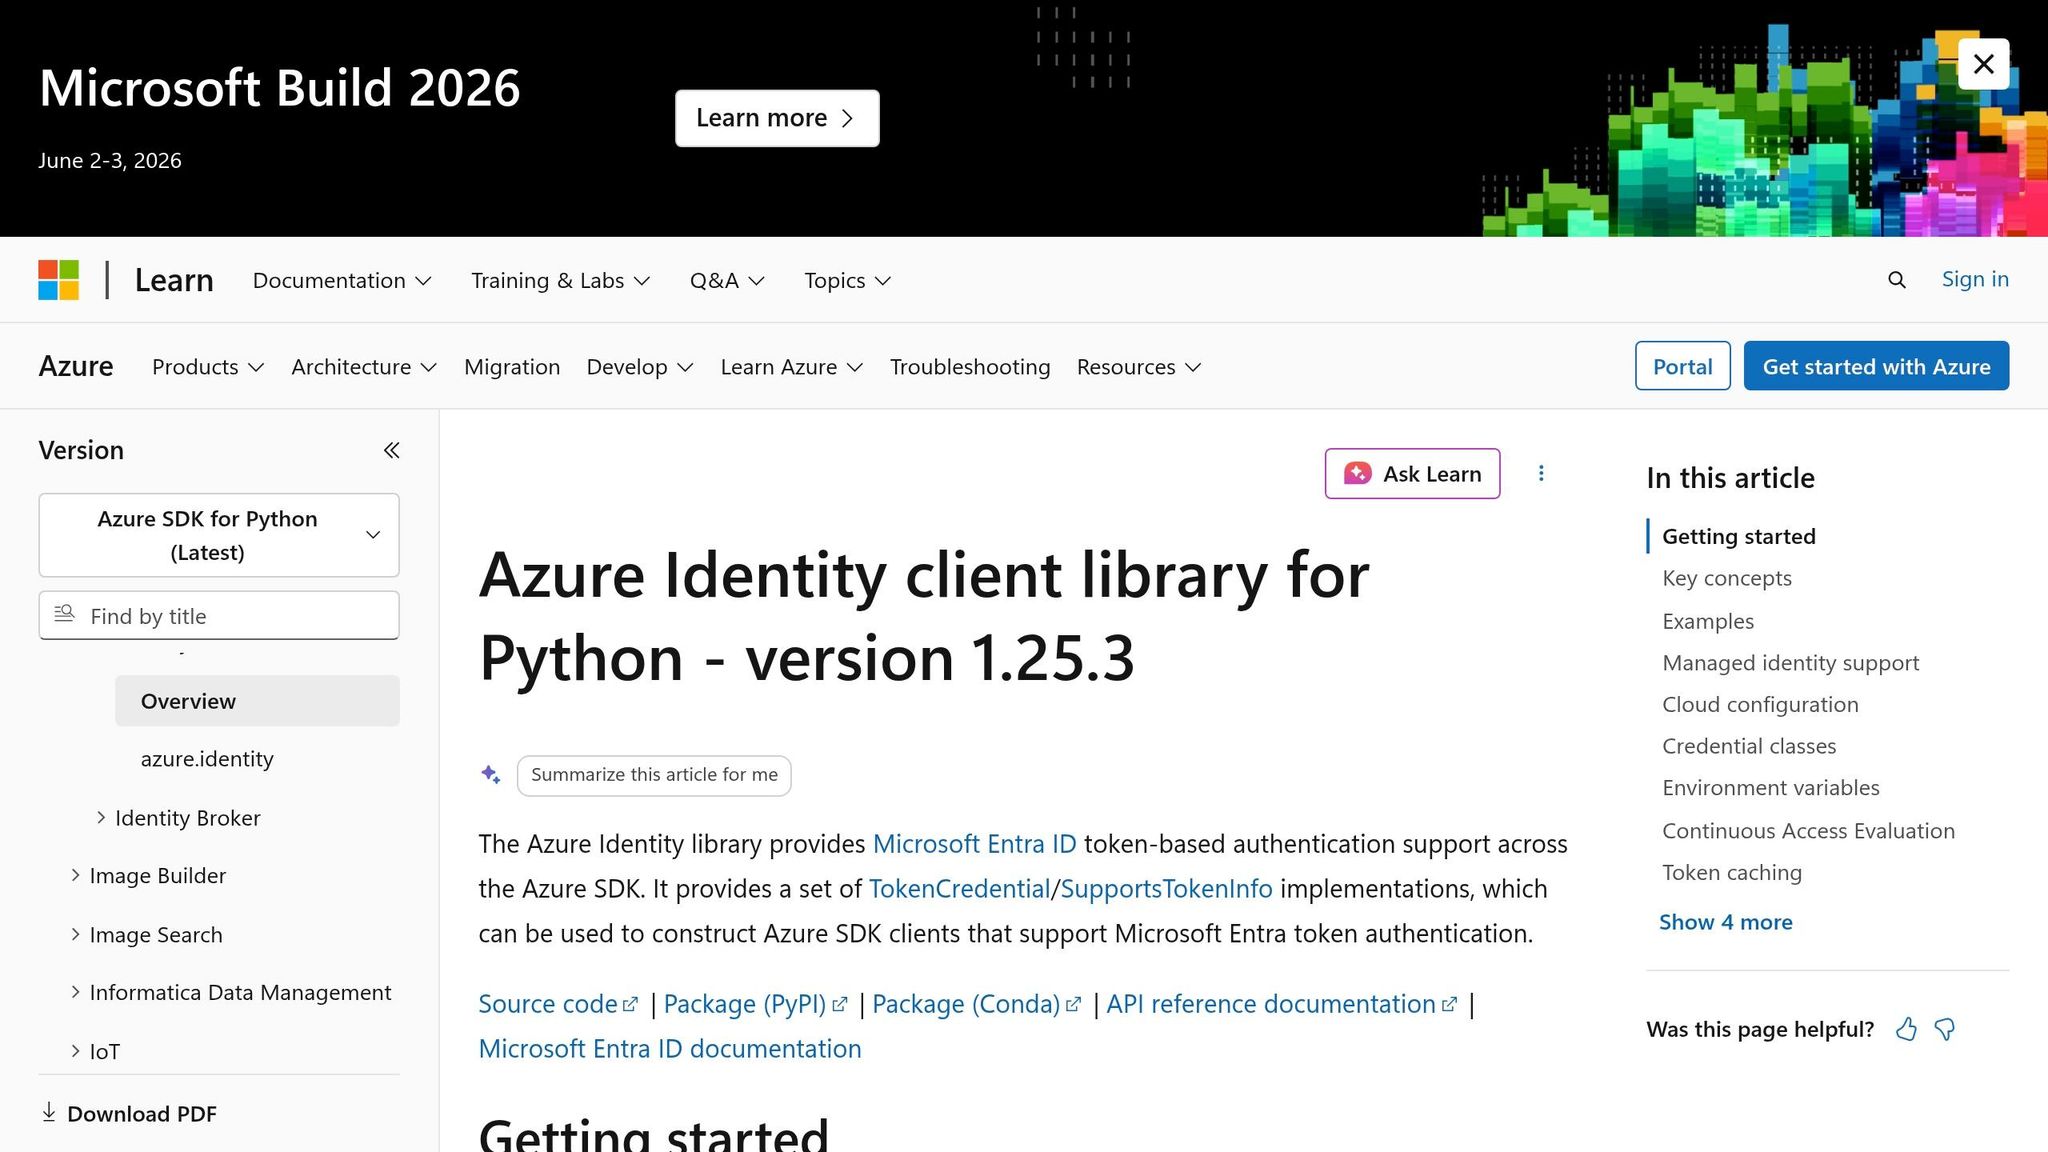The height and width of the screenshot is (1152, 2048).
Task: Click Get started with Azure button
Action: point(1876,366)
